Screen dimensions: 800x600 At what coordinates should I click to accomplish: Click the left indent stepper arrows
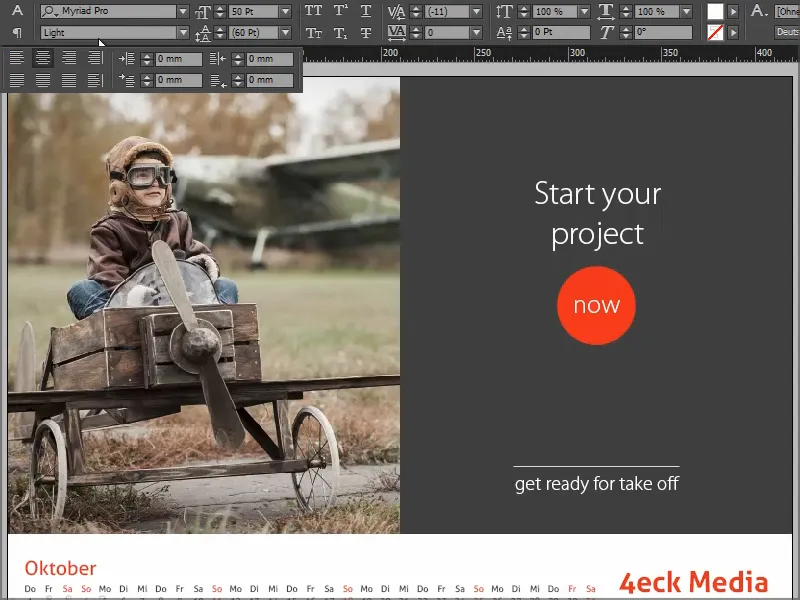click(147, 59)
